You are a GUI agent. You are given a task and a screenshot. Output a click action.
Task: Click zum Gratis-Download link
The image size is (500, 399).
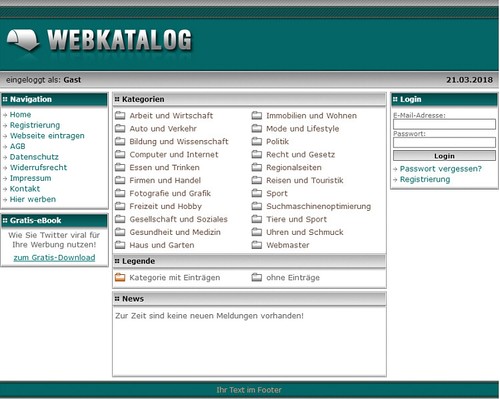[54, 258]
